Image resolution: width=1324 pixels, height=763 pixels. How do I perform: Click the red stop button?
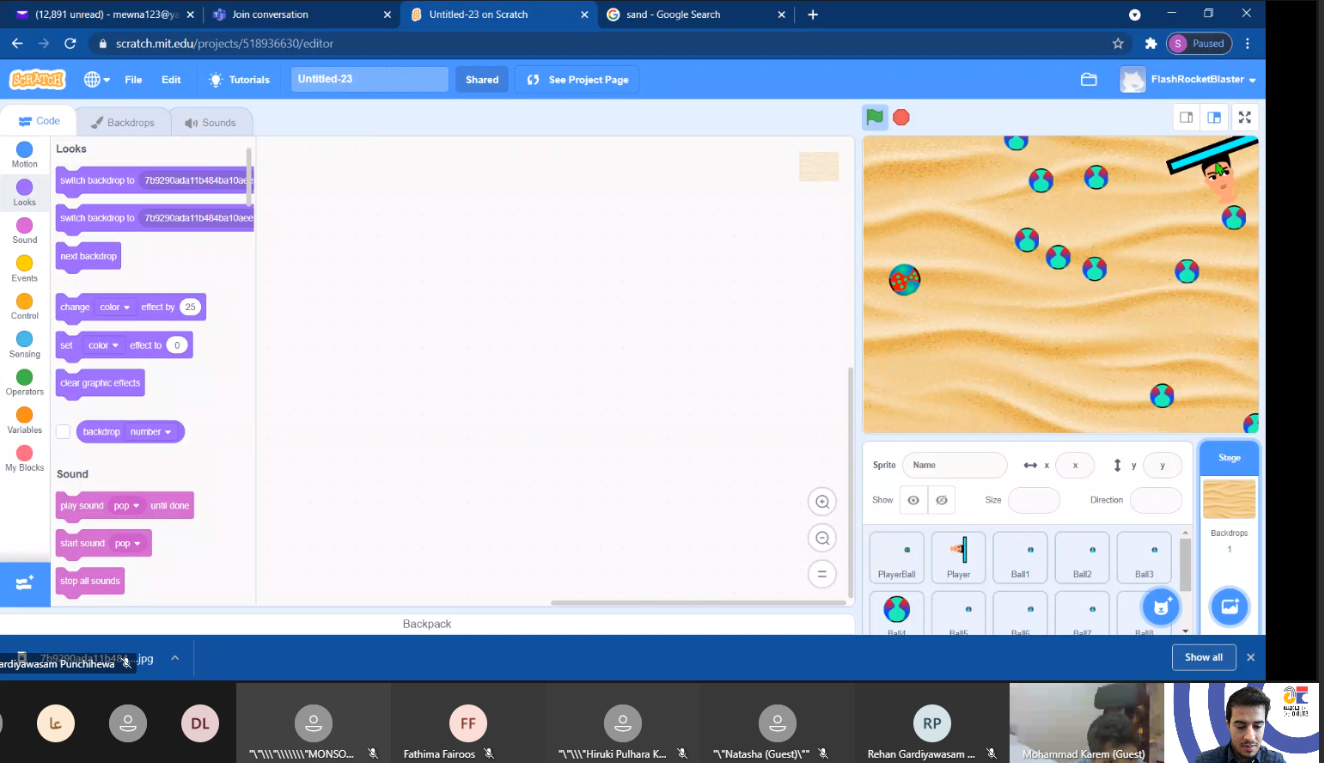[901, 117]
